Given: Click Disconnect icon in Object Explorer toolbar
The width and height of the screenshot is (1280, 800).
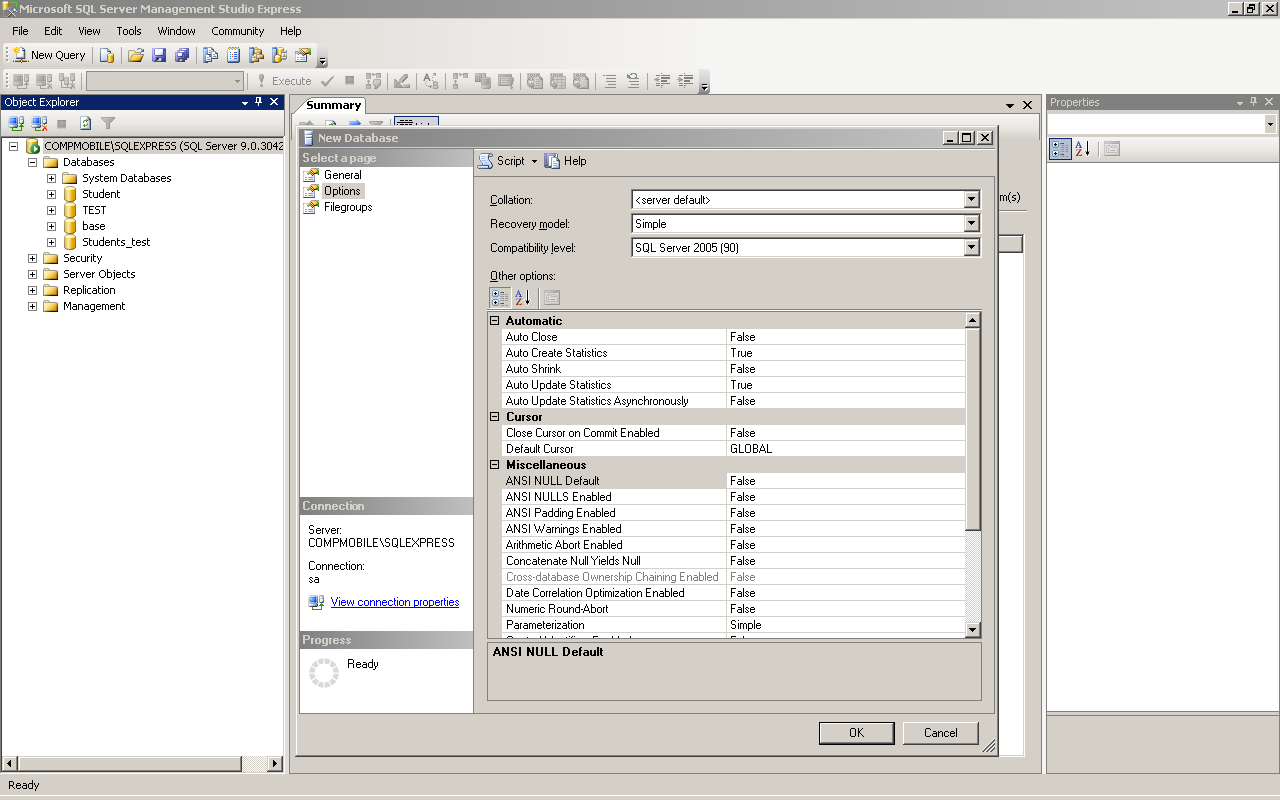Looking at the screenshot, I should point(40,123).
